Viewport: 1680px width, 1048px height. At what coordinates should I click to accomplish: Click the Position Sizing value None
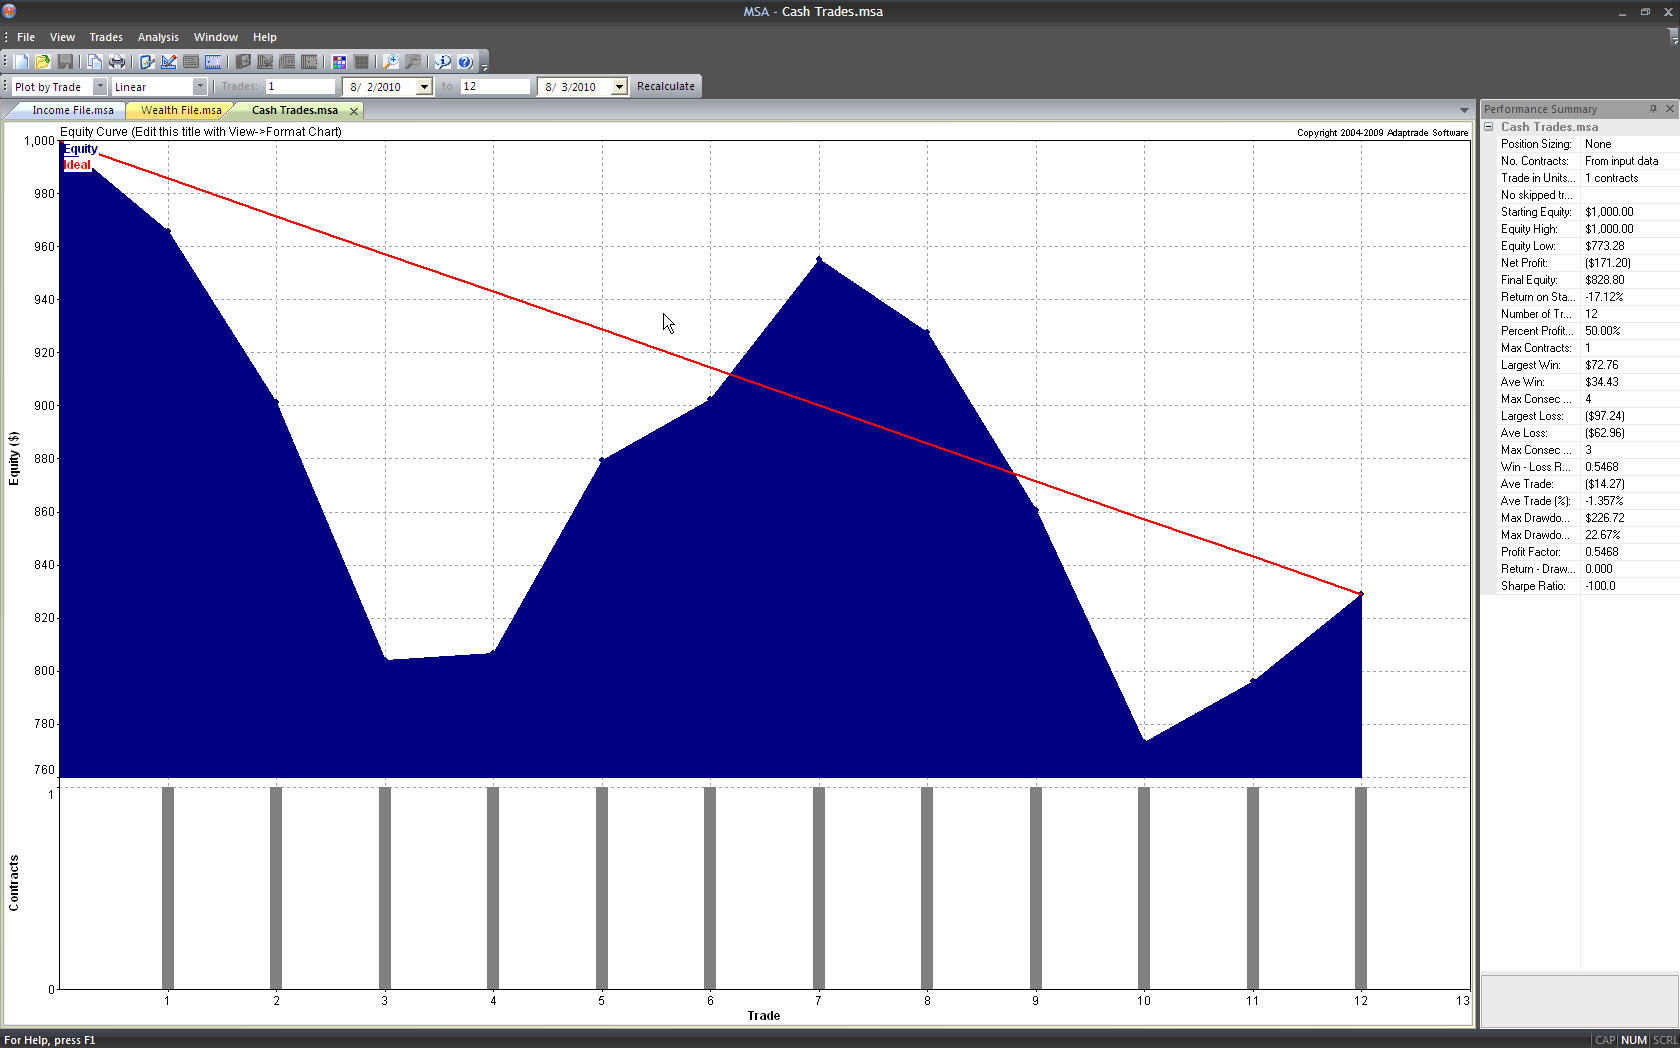pos(1598,144)
